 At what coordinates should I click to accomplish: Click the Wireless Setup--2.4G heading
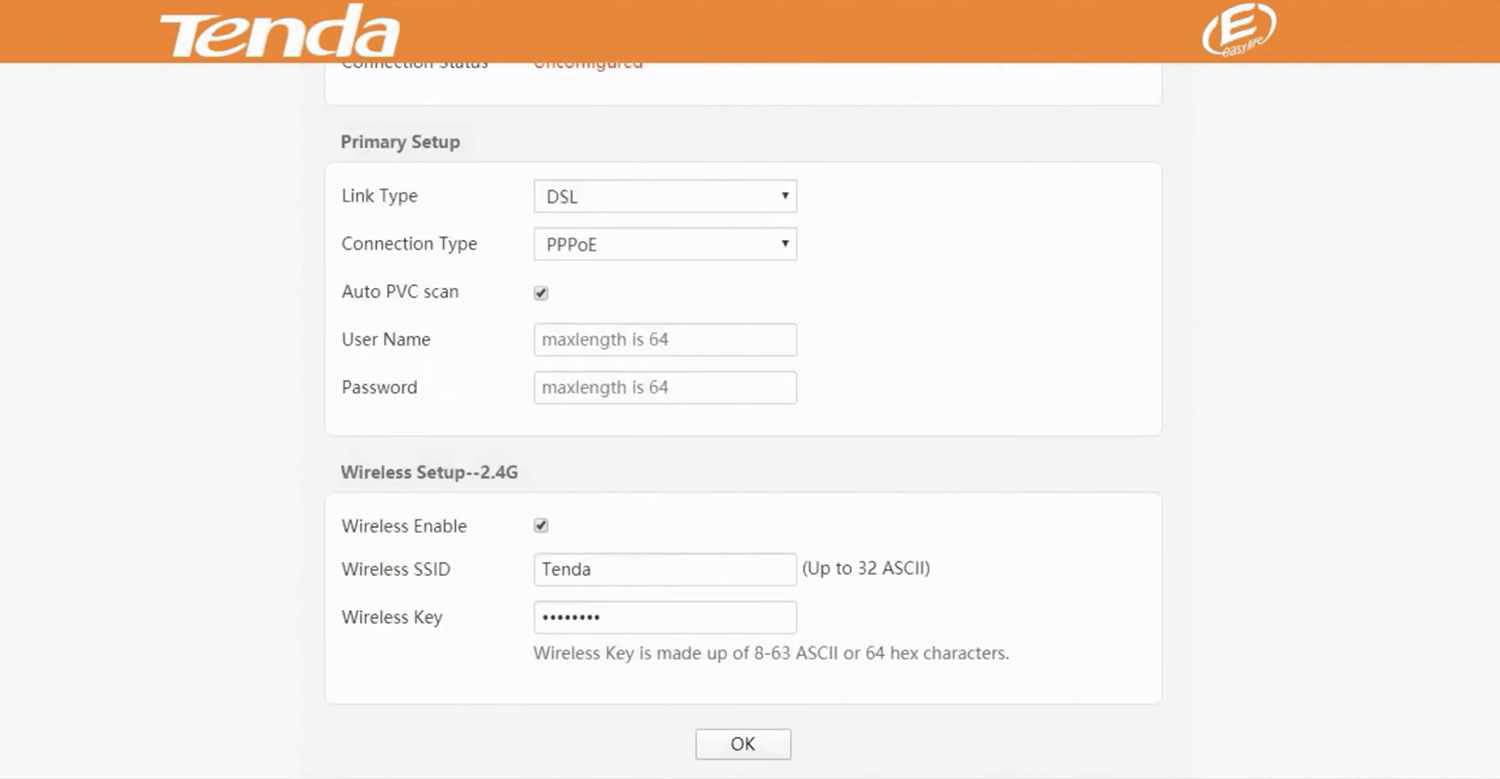coord(429,472)
